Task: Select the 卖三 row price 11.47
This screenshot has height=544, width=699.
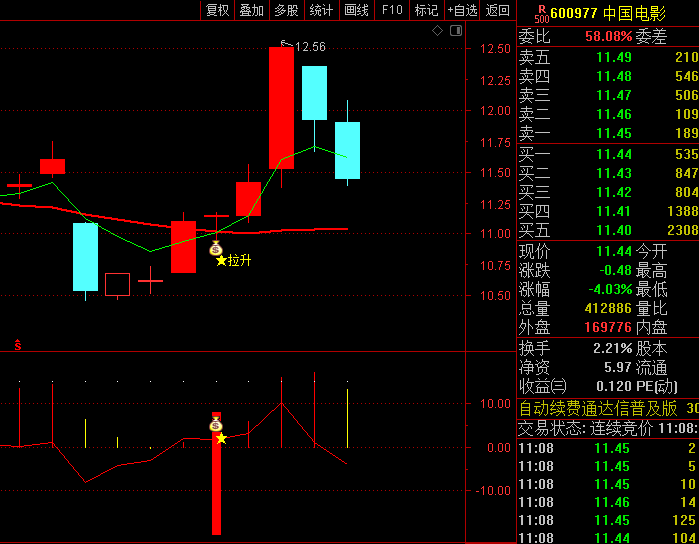Action: click(x=614, y=95)
